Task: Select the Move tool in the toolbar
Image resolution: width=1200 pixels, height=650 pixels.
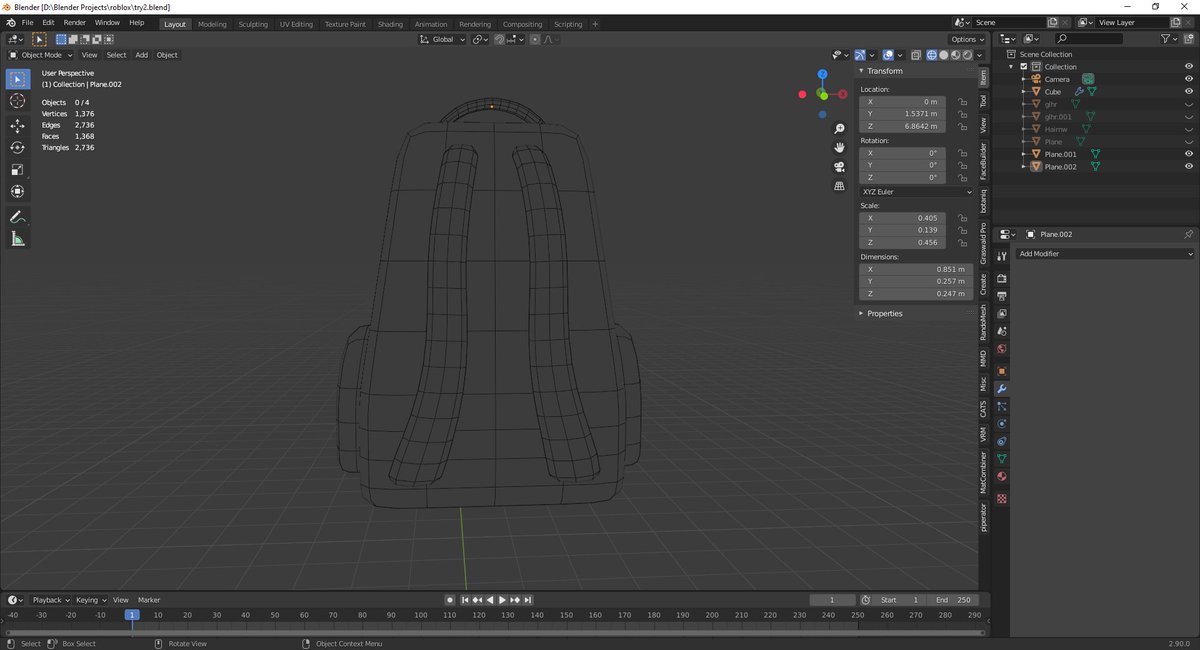Action: (x=17, y=126)
